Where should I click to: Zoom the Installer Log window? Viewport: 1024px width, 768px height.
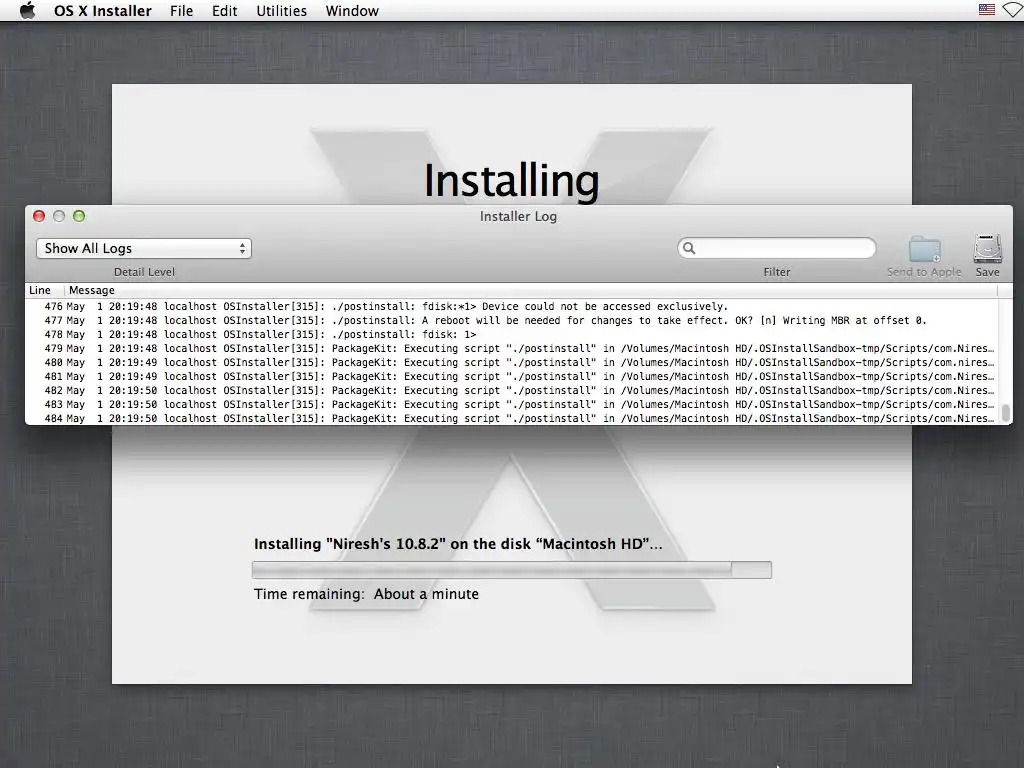(x=79, y=216)
